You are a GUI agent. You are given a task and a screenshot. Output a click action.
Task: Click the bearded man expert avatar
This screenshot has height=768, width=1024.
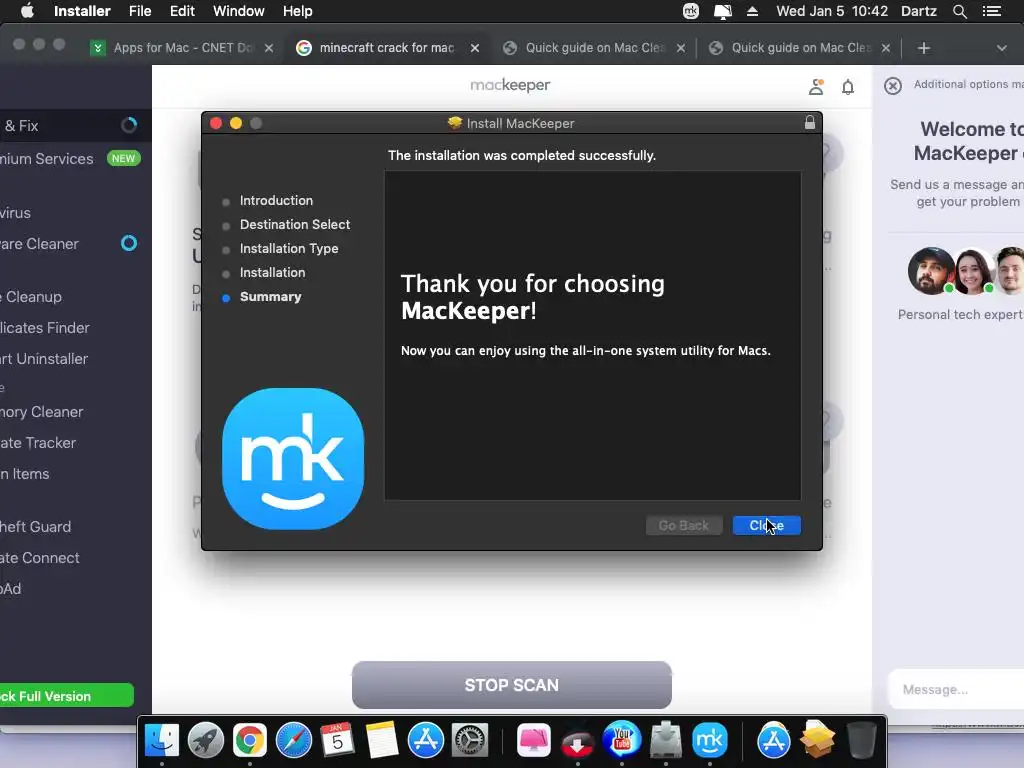pyautogui.click(x=931, y=270)
